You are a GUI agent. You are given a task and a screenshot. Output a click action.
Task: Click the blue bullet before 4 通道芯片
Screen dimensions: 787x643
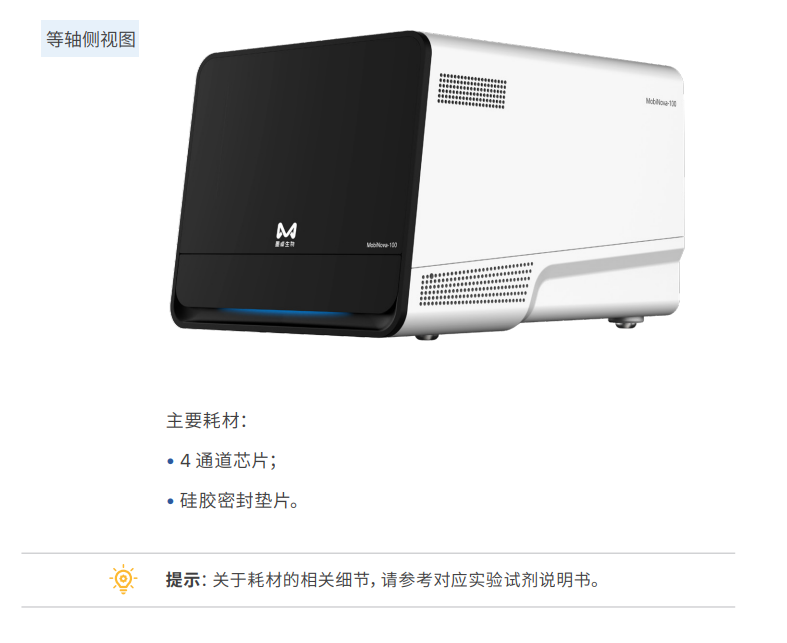[x=171, y=461]
